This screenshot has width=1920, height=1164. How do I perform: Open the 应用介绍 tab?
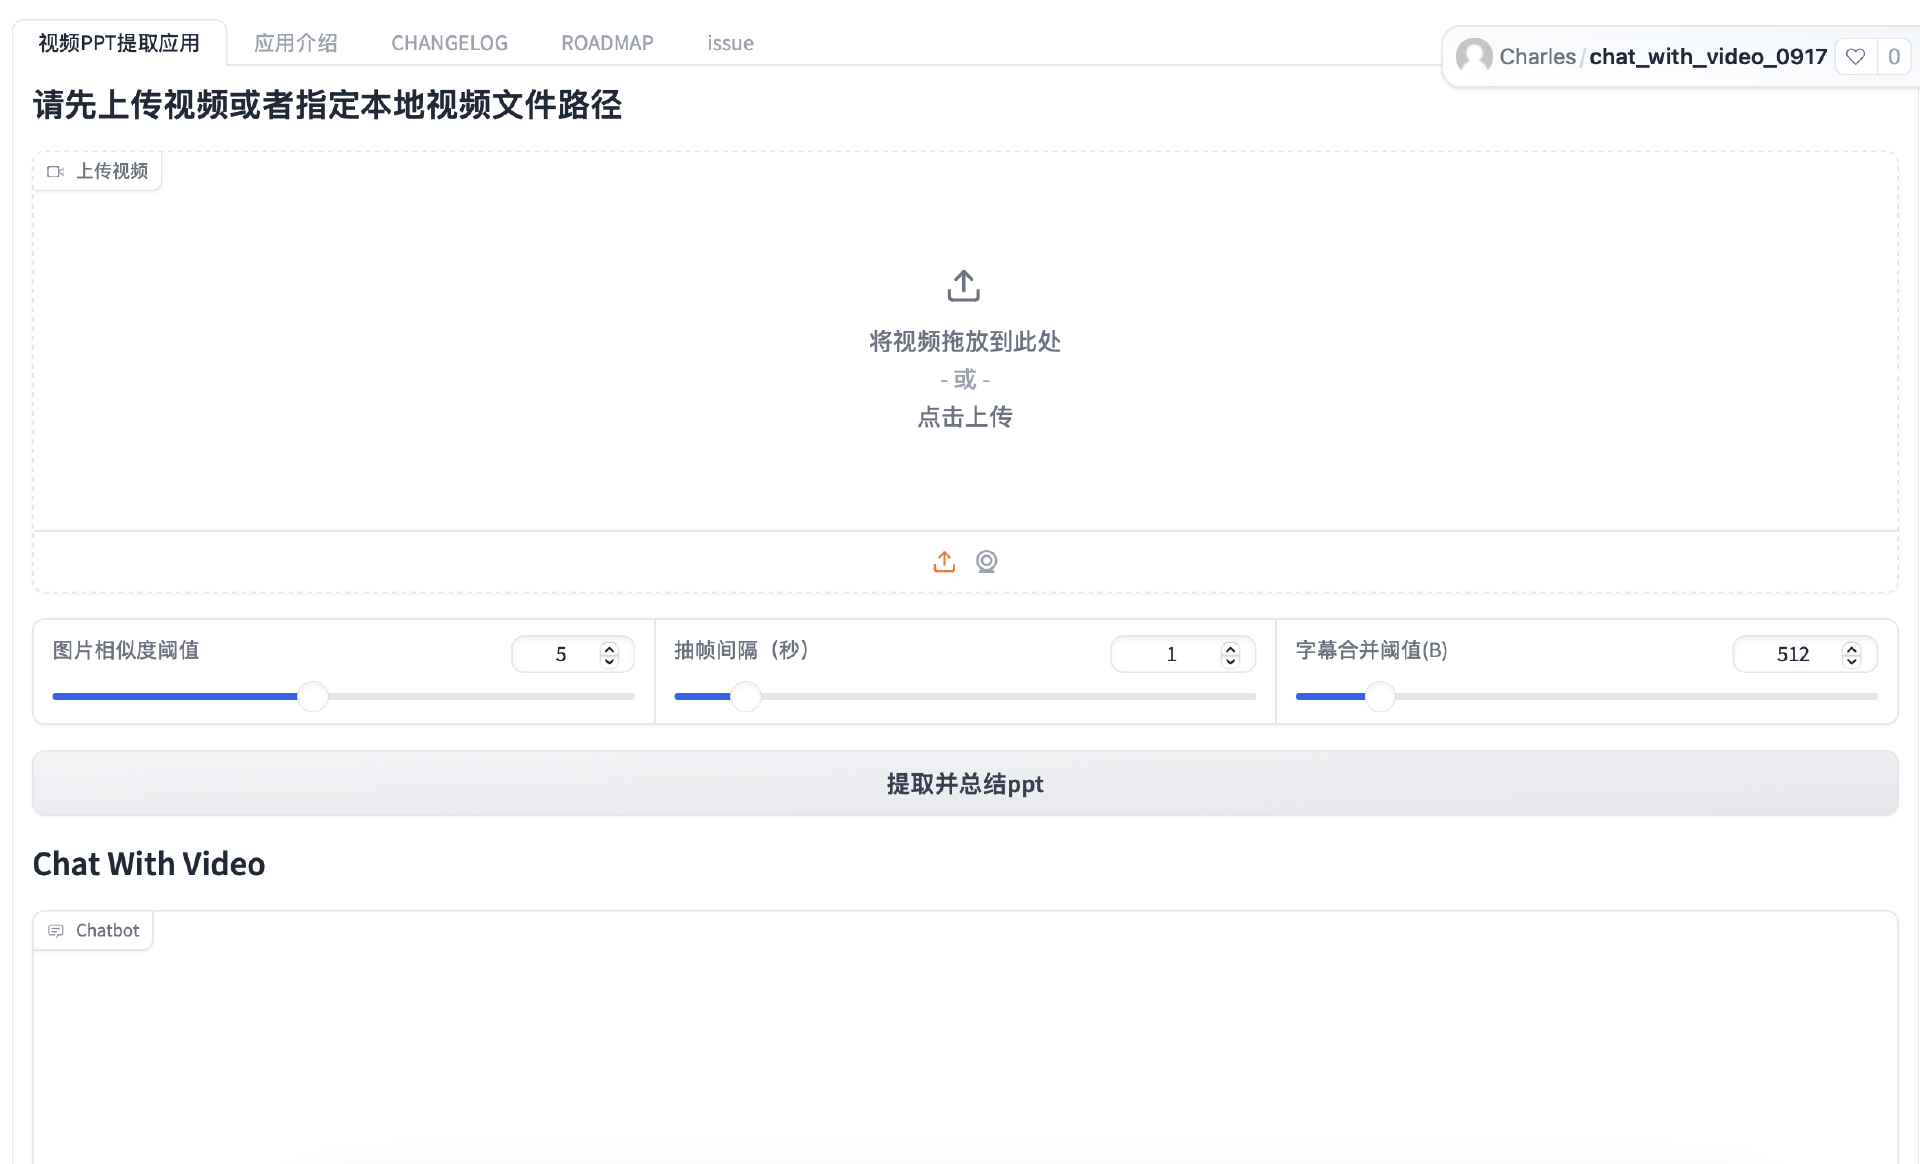coord(295,43)
